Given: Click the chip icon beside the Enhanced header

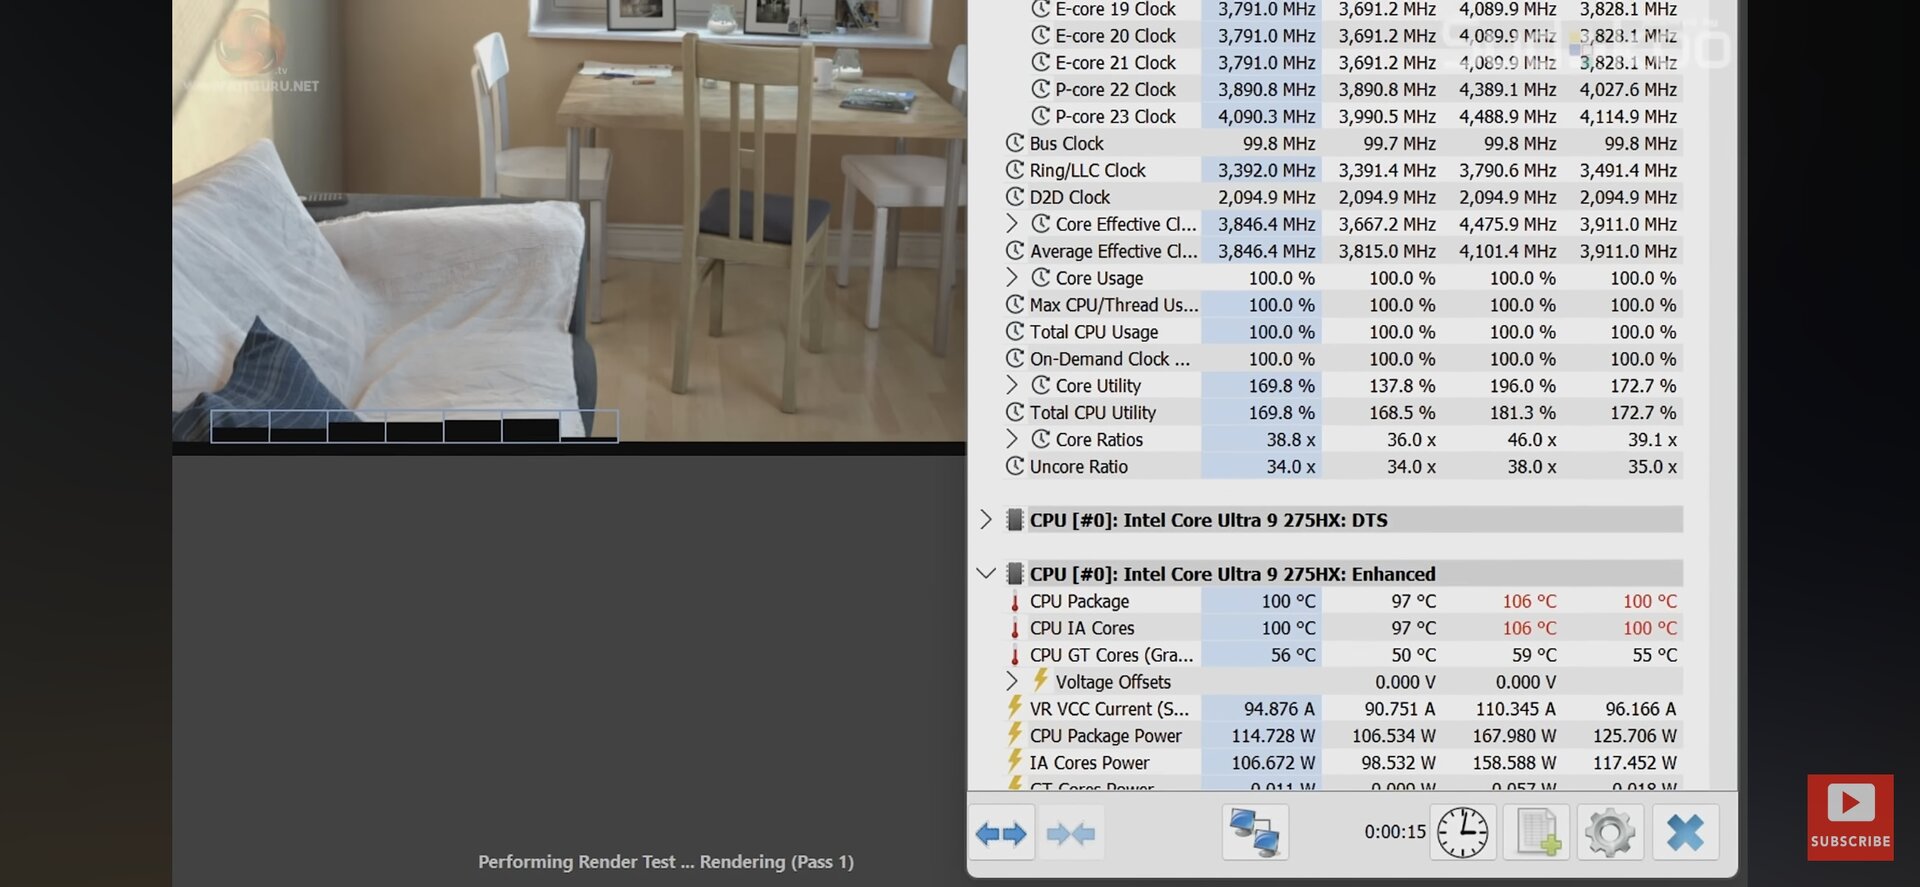Looking at the screenshot, I should click(1014, 574).
